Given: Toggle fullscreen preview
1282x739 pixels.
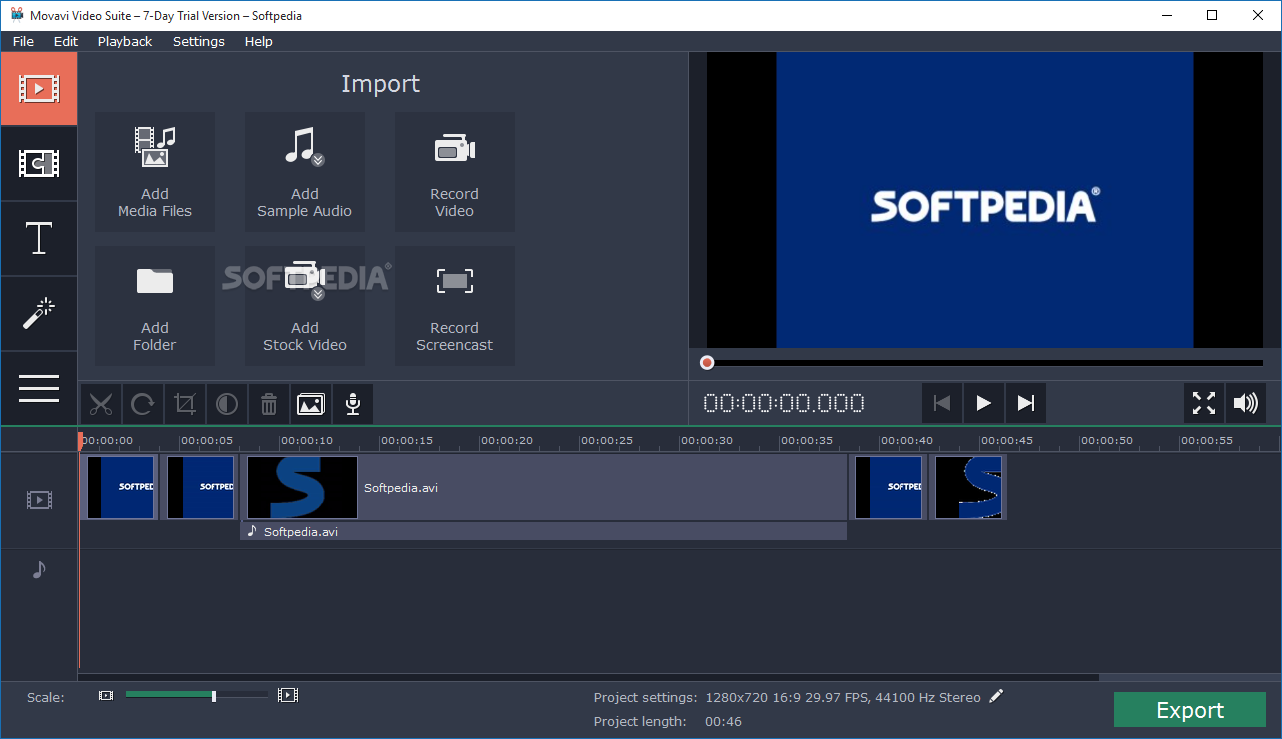Looking at the screenshot, I should pyautogui.click(x=1204, y=403).
